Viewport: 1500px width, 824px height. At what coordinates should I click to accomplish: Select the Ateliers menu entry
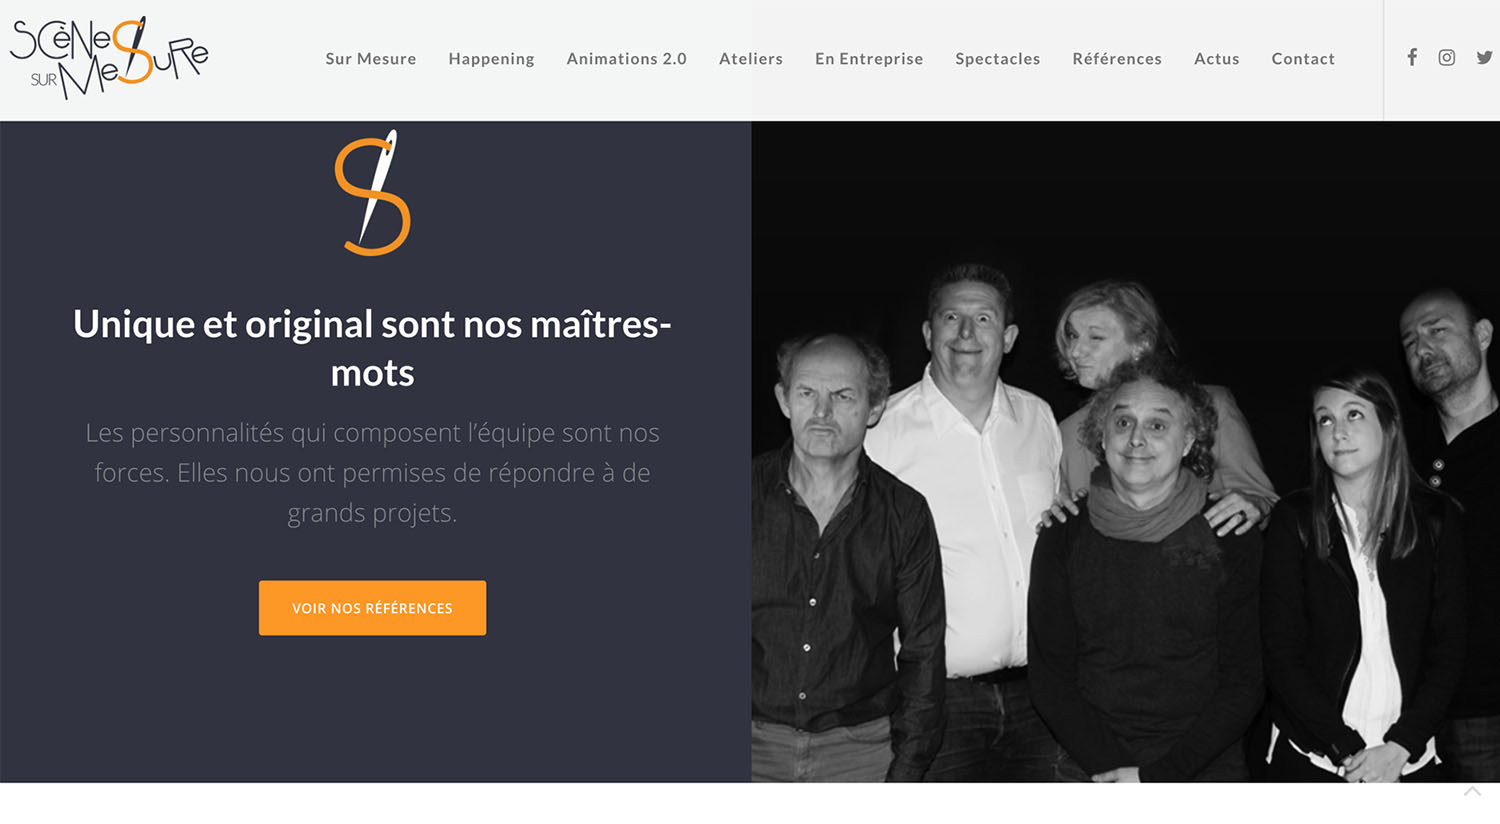(x=751, y=59)
